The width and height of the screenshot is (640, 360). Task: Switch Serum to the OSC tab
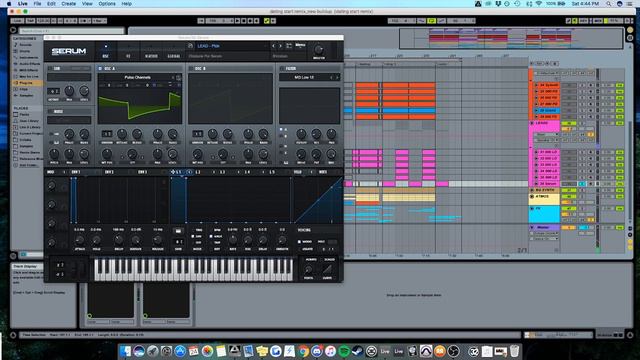tap(105, 56)
